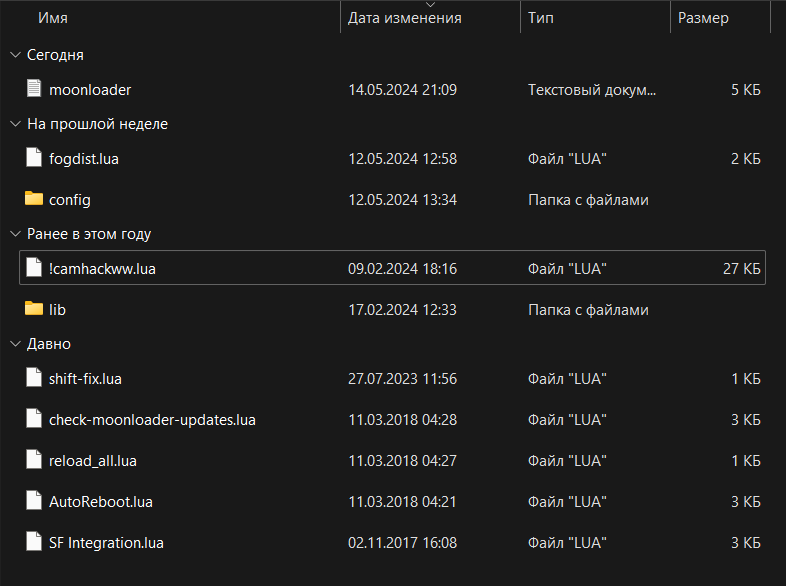The height and width of the screenshot is (586, 786).
Task: Sort files by Размер column
Action: point(703,18)
